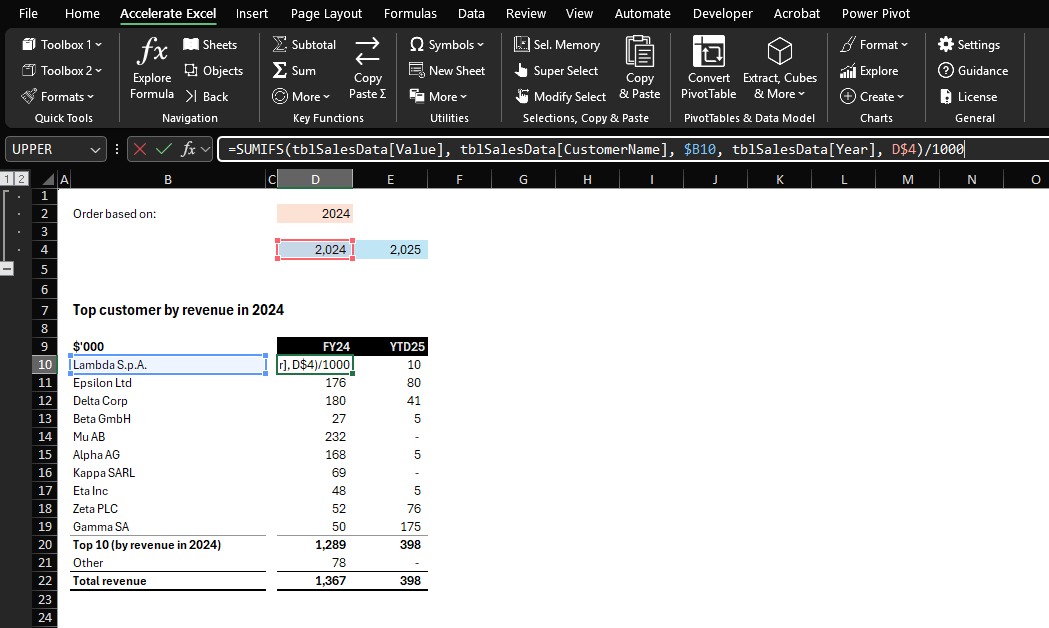The width and height of the screenshot is (1049, 628).
Task: Click the Sel. Memory tool
Action: click(x=557, y=44)
